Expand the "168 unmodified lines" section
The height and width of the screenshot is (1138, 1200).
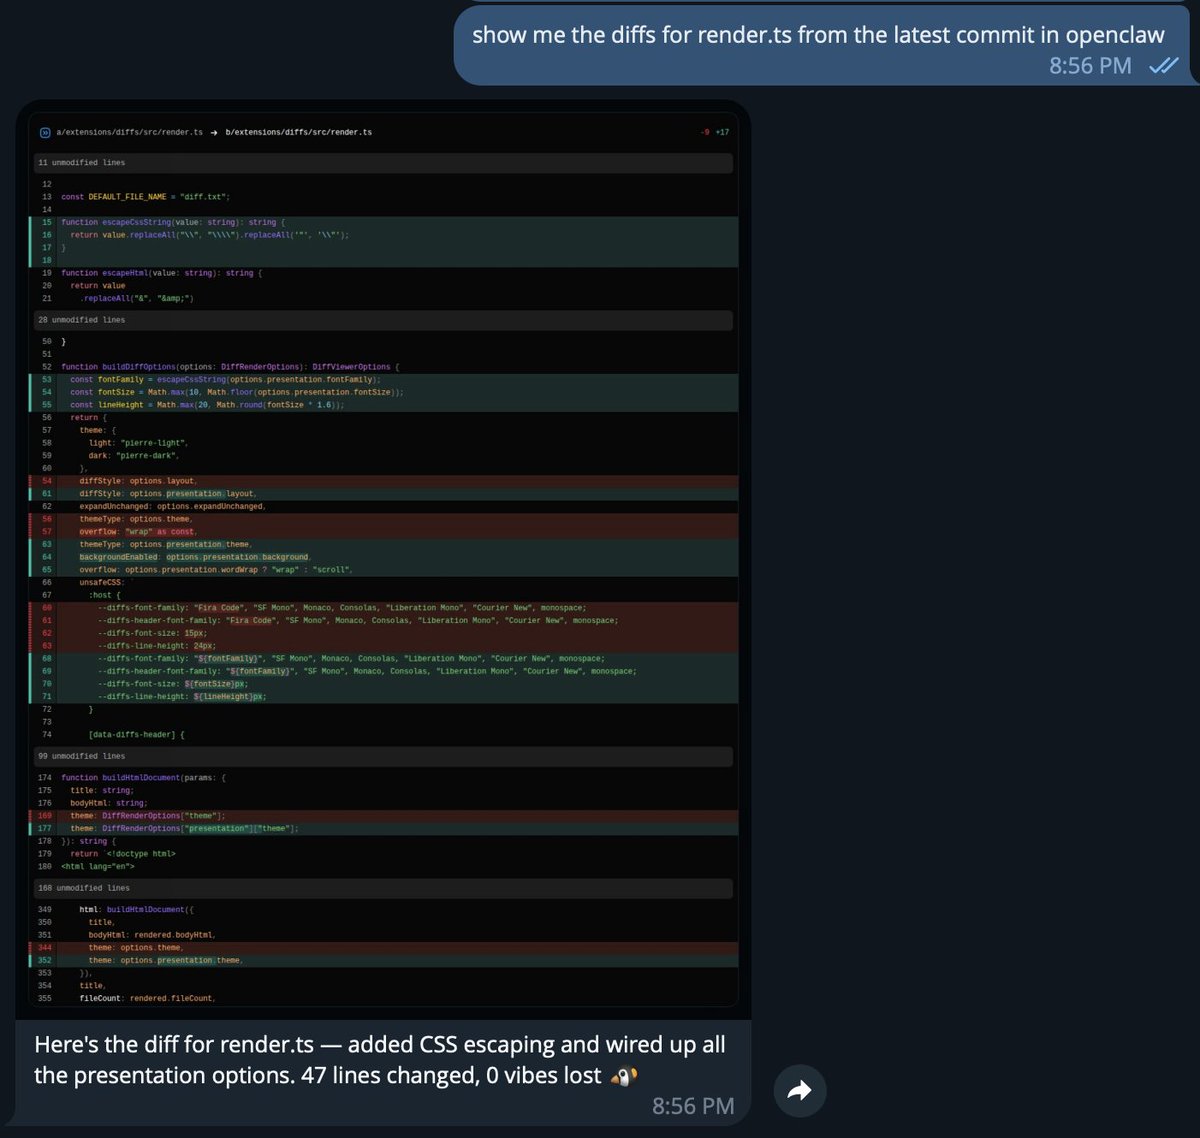[84, 888]
